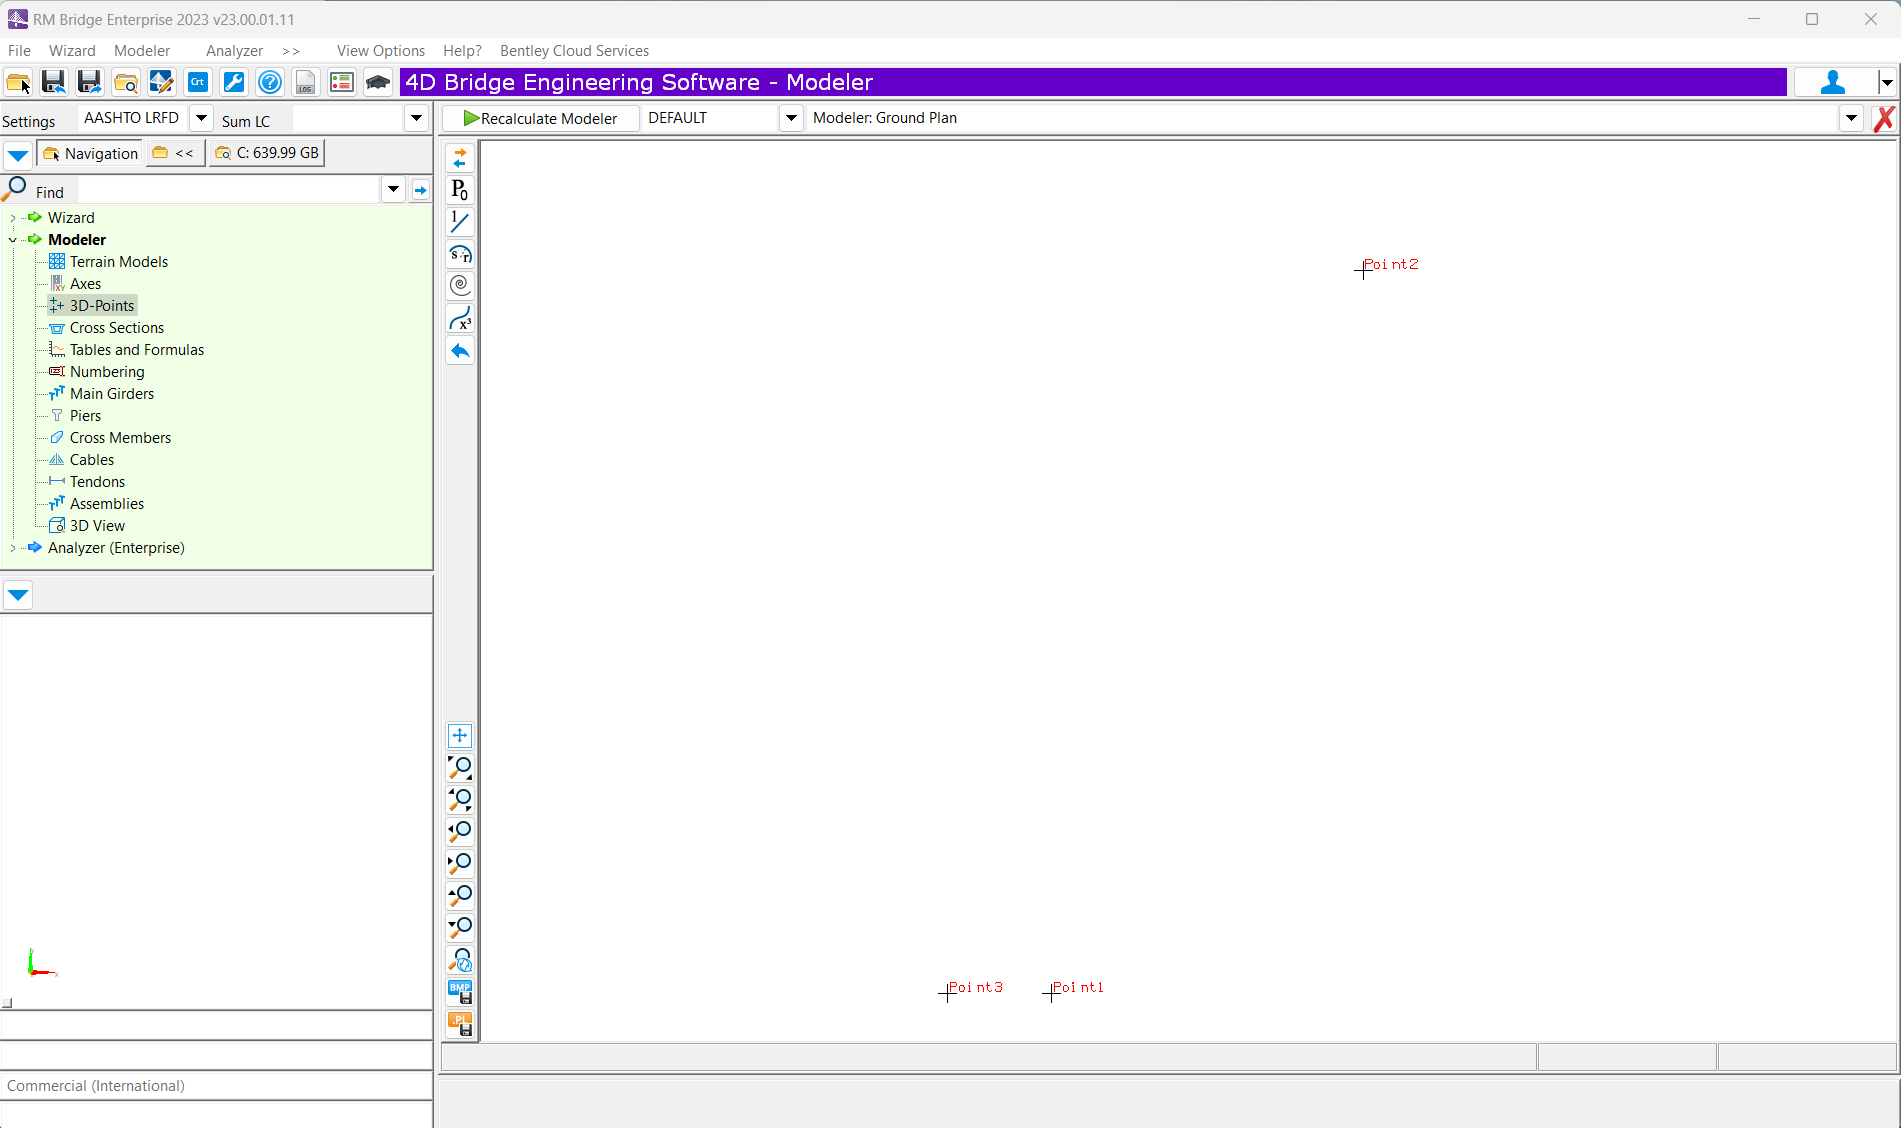Image resolution: width=1901 pixels, height=1128 pixels.
Task: Select the straight line segment tool
Action: coord(460,222)
